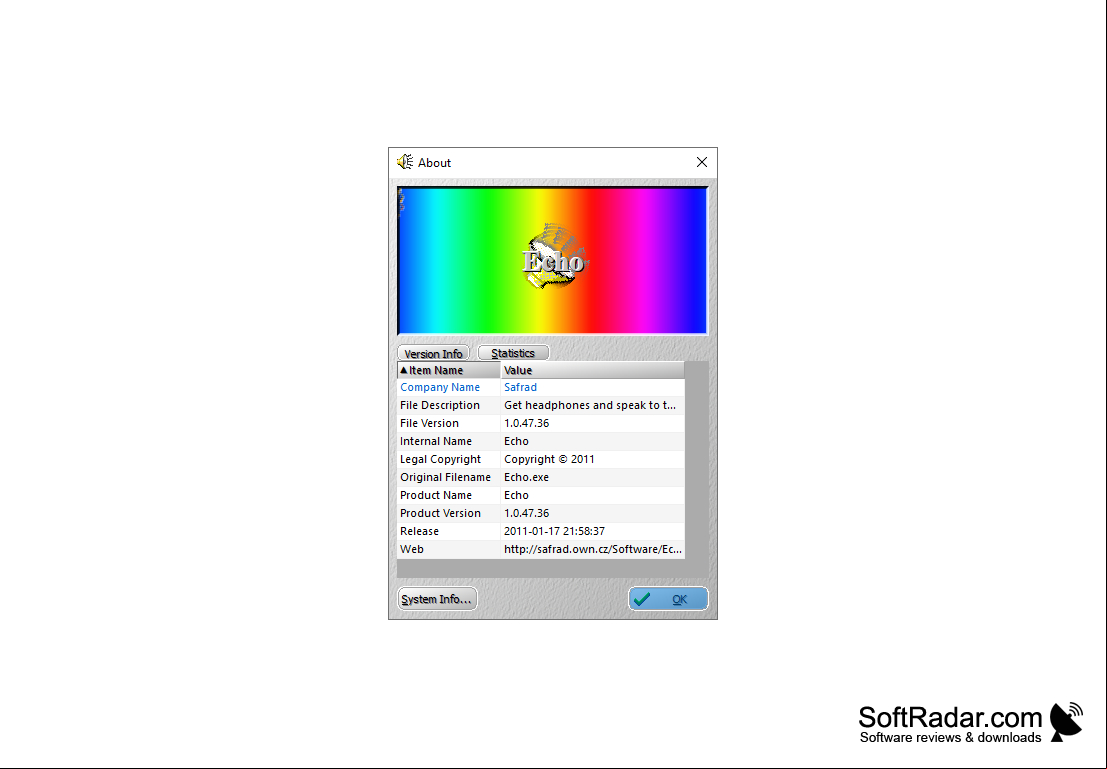This screenshot has width=1107, height=769.
Task: Click the Echo.exe value
Action: (526, 477)
